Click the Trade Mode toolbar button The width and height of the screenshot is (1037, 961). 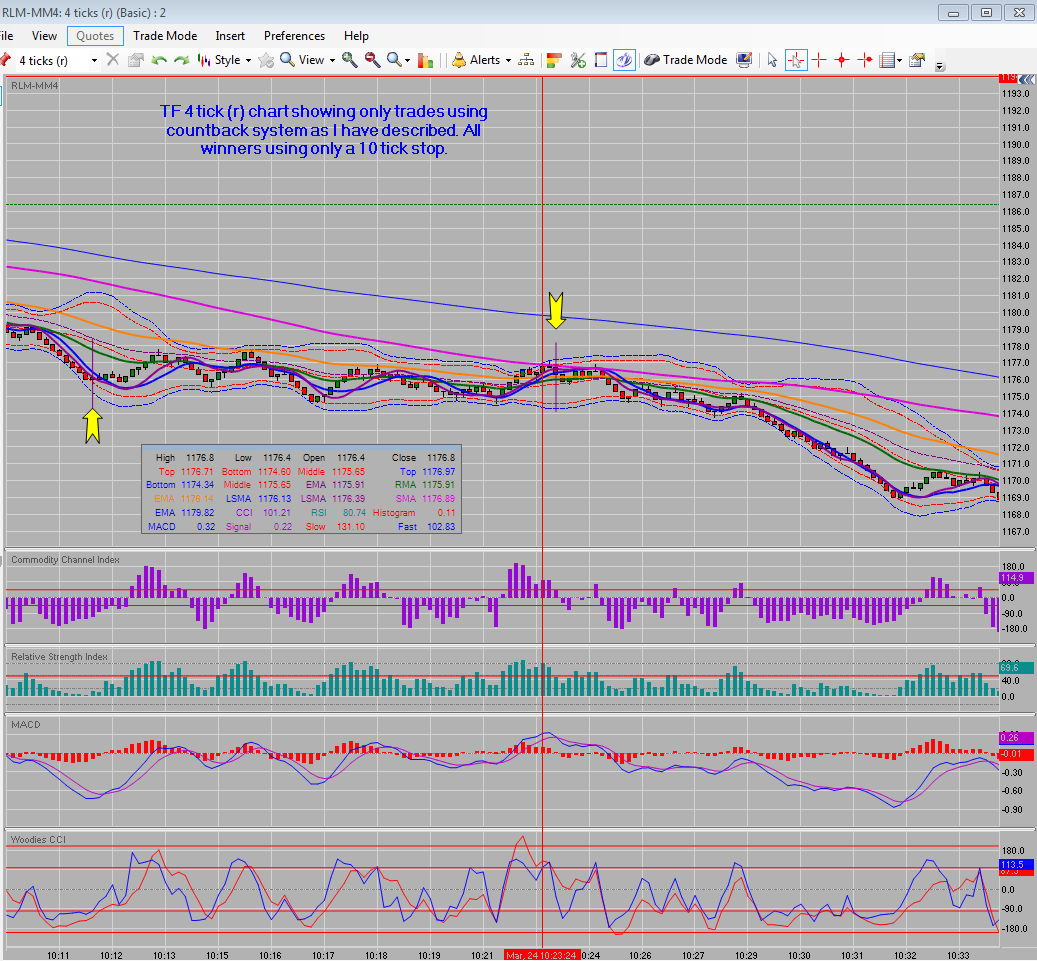pos(686,60)
